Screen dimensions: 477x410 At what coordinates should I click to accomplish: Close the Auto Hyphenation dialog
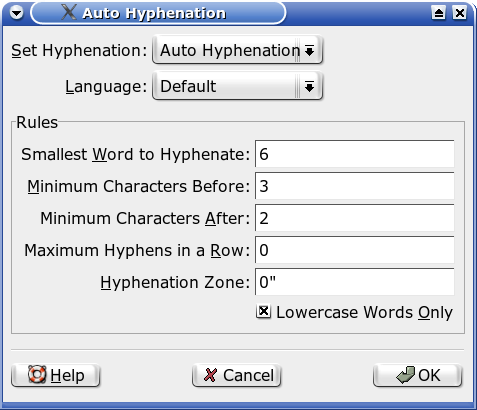[459, 13]
